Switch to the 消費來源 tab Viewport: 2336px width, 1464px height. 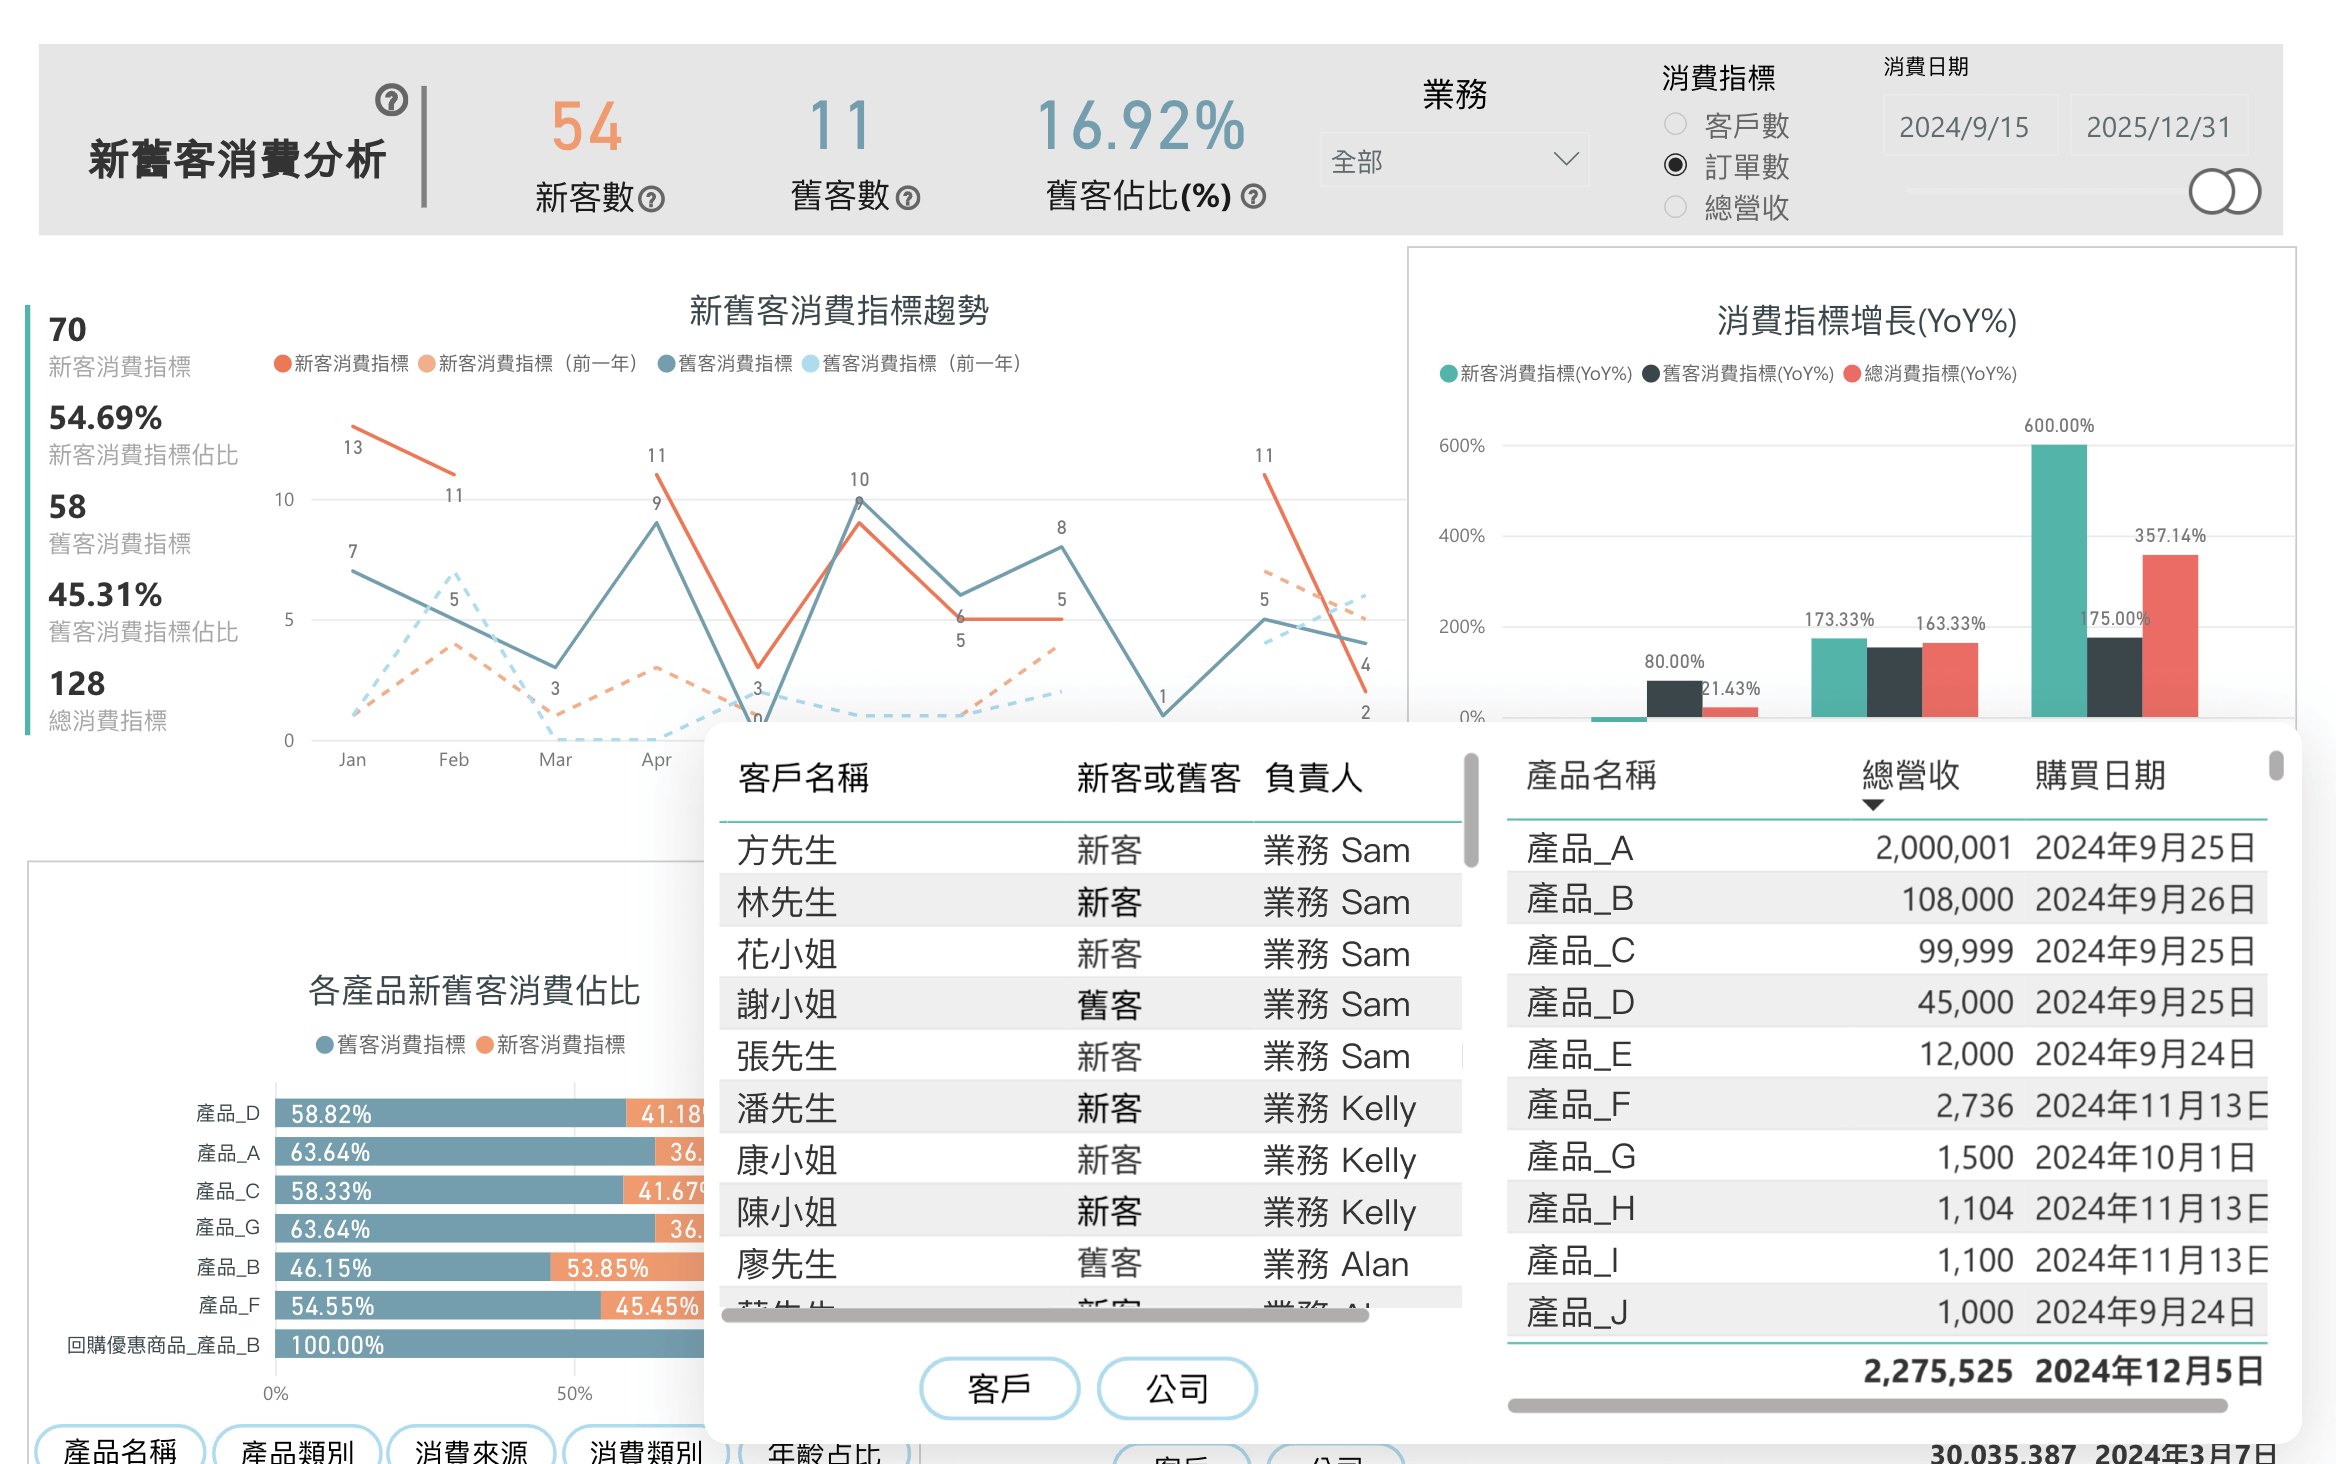pos(471,1448)
